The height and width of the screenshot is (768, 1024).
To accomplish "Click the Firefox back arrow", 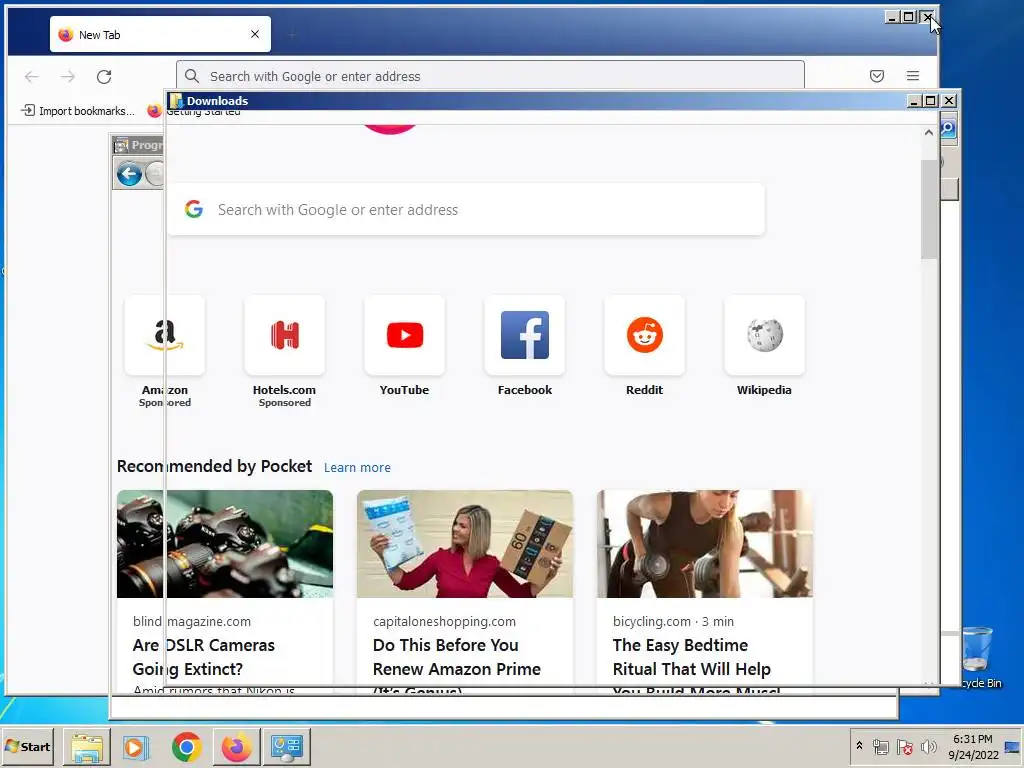I will coord(31,76).
